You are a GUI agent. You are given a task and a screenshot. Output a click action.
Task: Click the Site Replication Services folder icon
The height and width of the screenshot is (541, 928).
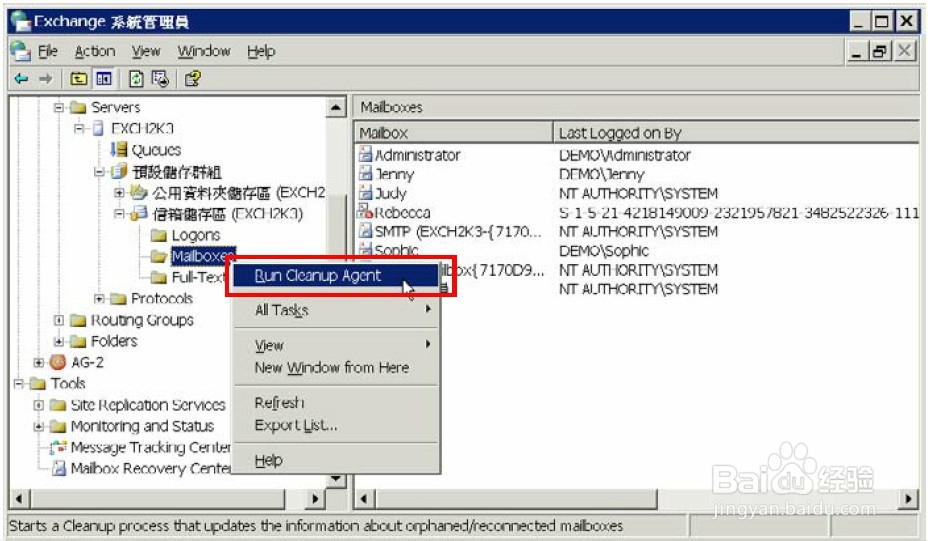pyautogui.click(x=58, y=405)
